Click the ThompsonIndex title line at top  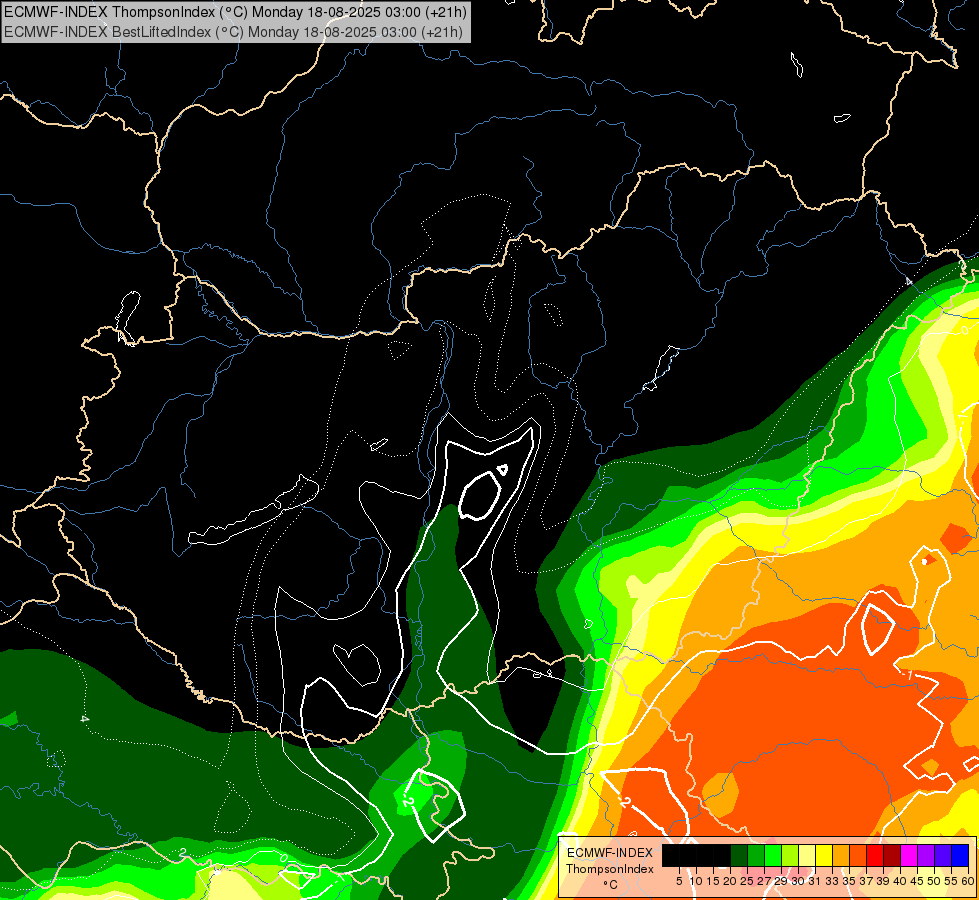coord(235,12)
